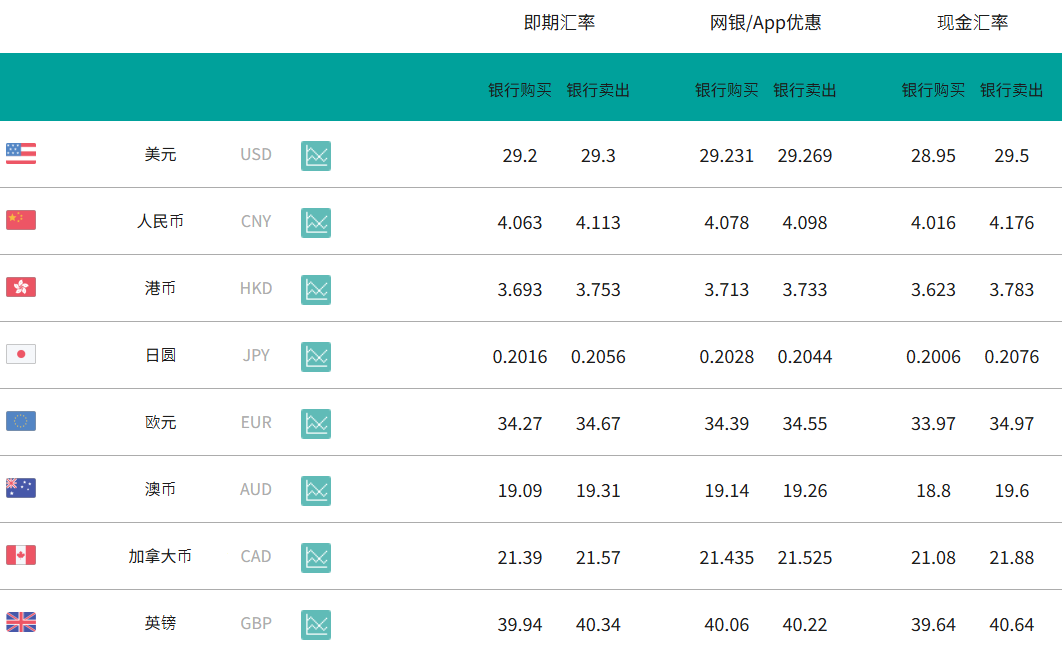
Task: Click HKD online sell rate 3.733
Action: click(x=805, y=290)
